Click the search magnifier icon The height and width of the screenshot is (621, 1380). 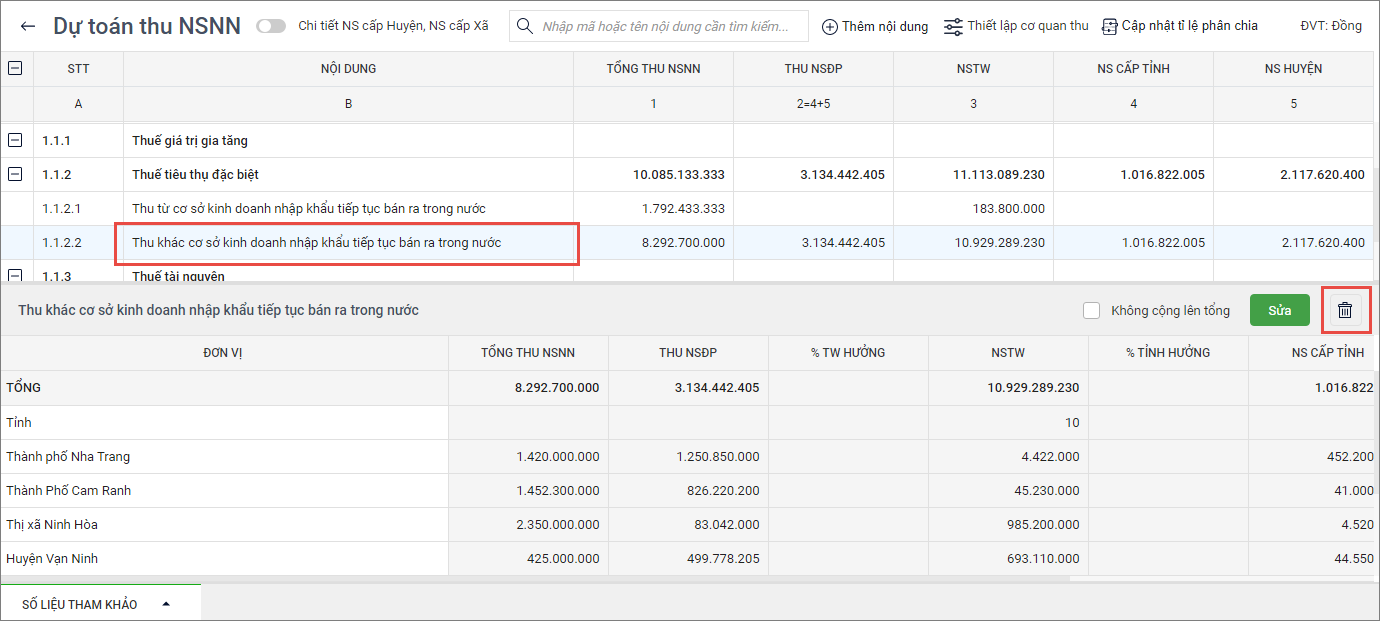click(526, 27)
